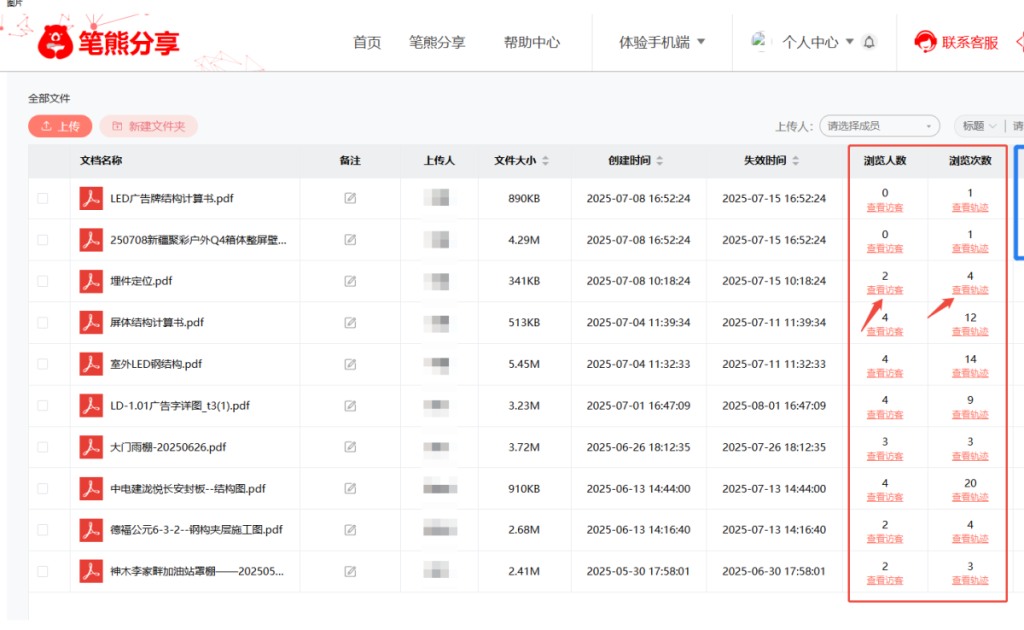Check the box for LED广告牌结构计算书.pdf
The width and height of the screenshot is (1024, 630).
pyautogui.click(x=42, y=198)
